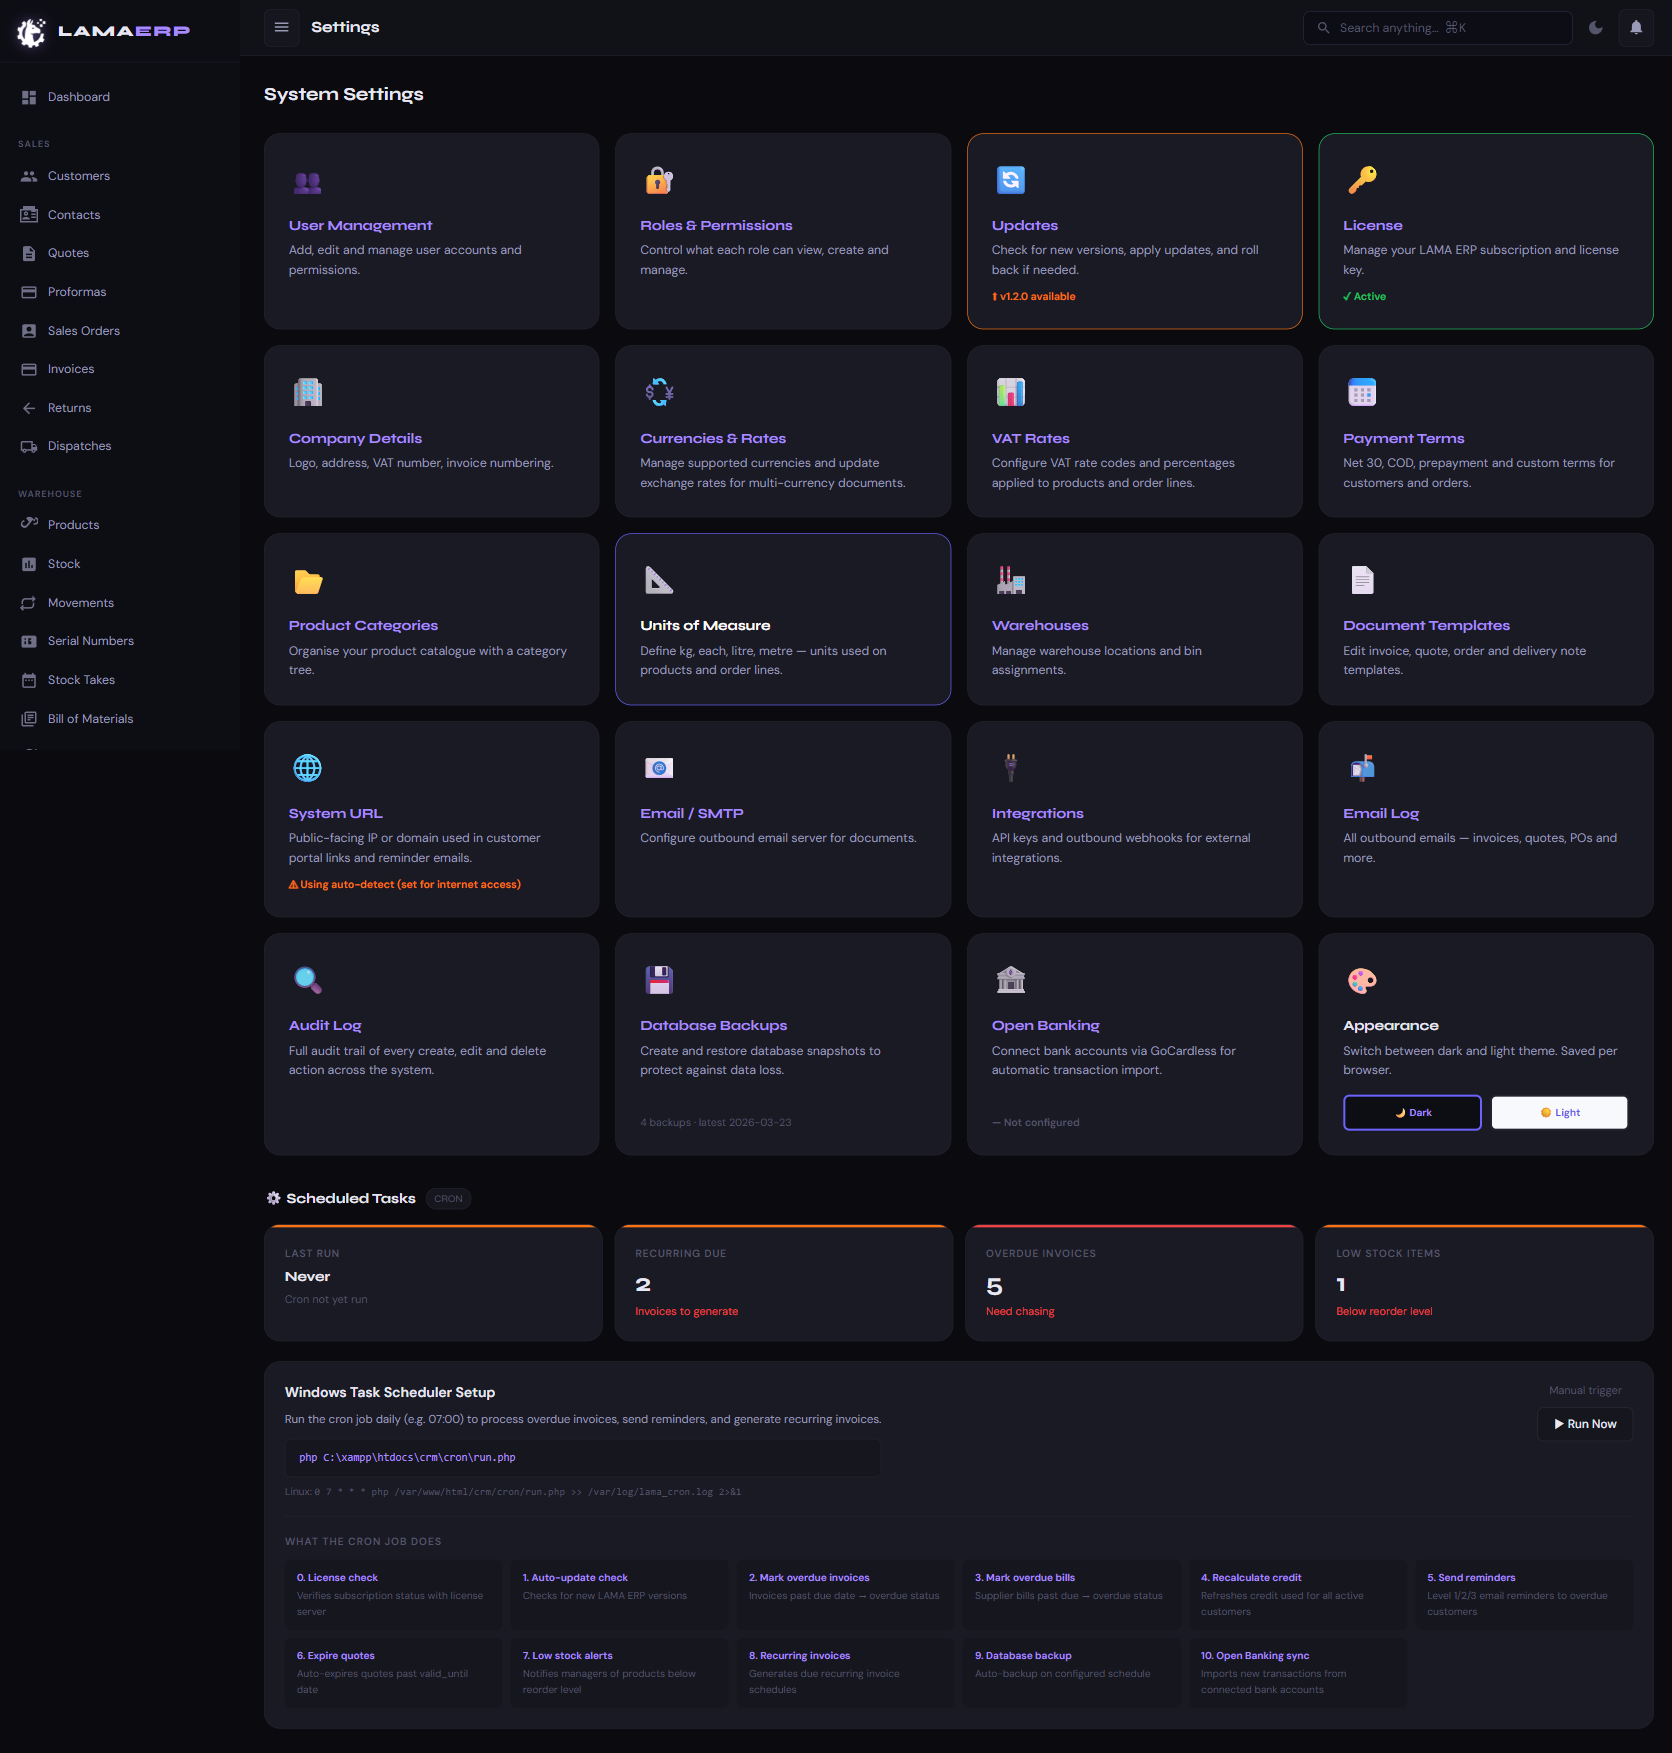The height and width of the screenshot is (1753, 1672).
Task: Click the padlock icon for Roles & Permissions
Action: (659, 180)
